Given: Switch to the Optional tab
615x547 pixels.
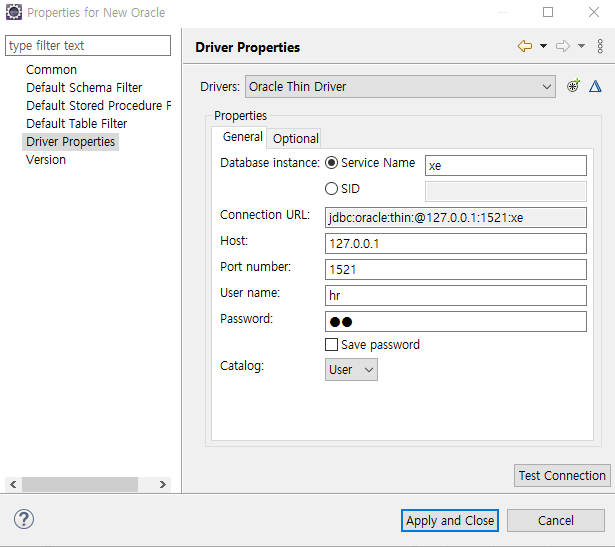Looking at the screenshot, I should [295, 138].
